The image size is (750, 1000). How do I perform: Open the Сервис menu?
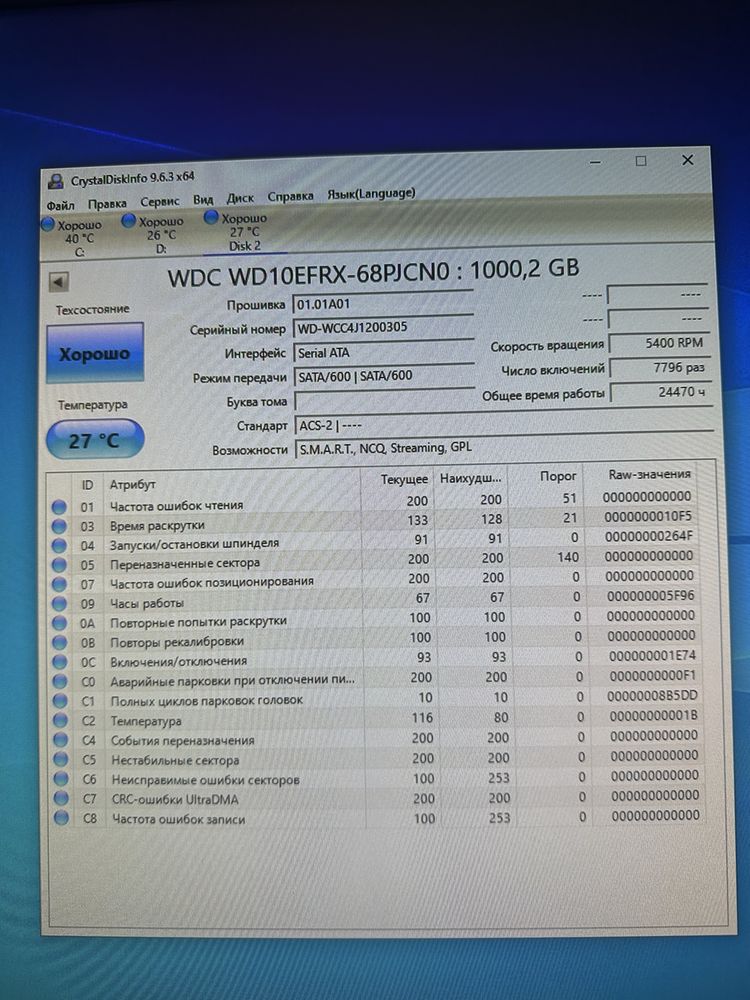(x=159, y=202)
